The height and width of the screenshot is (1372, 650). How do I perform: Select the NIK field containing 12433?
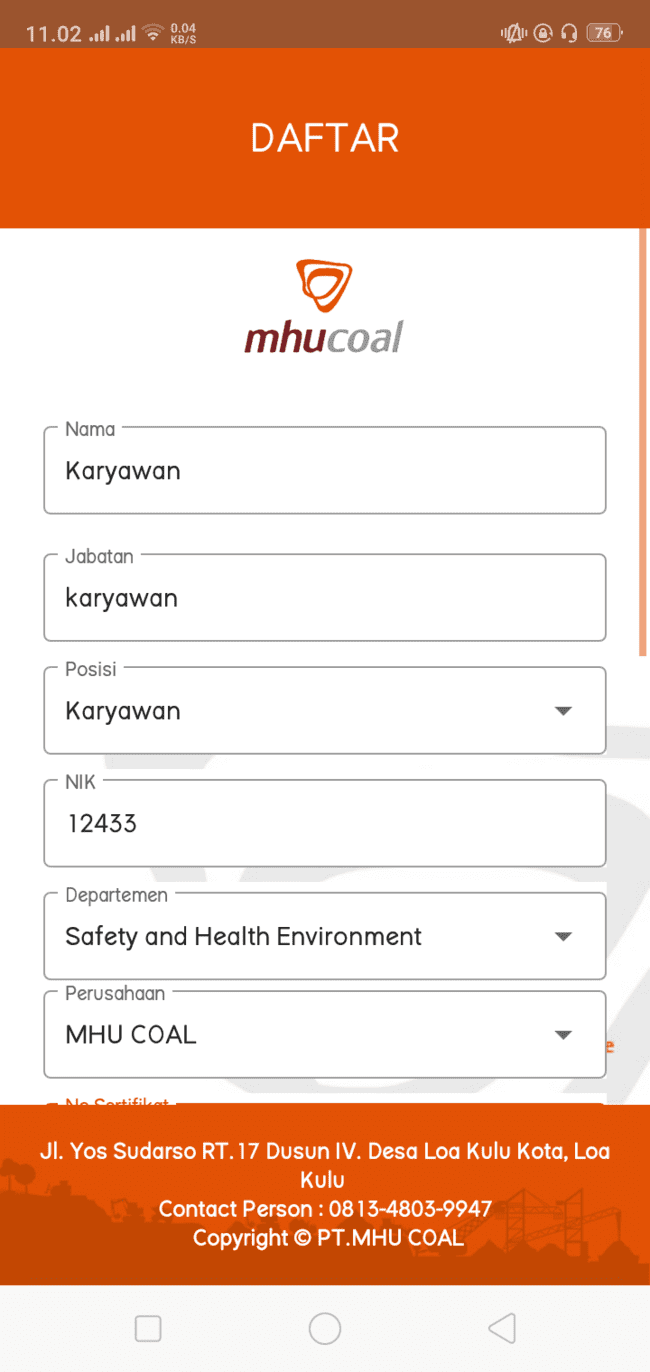(x=324, y=824)
